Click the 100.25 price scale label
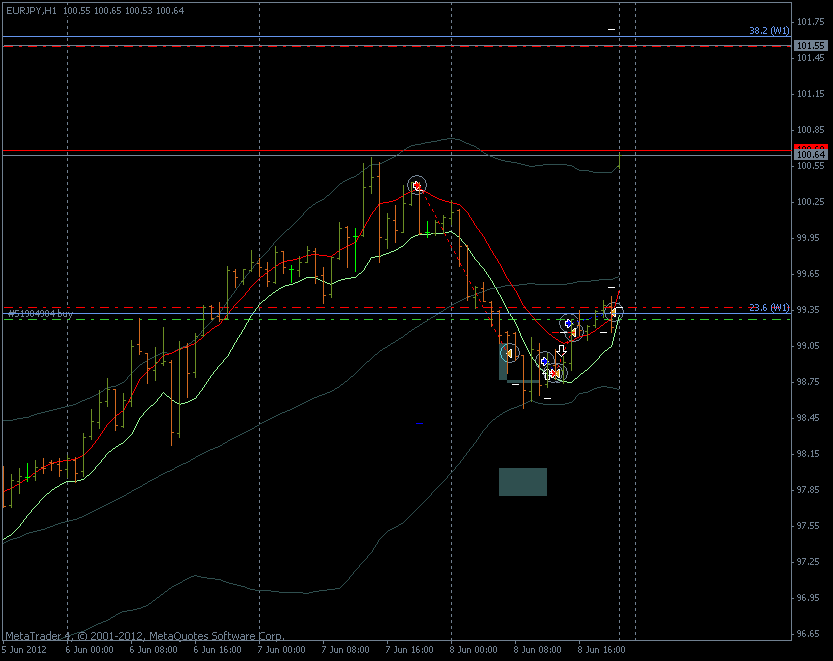 point(811,202)
